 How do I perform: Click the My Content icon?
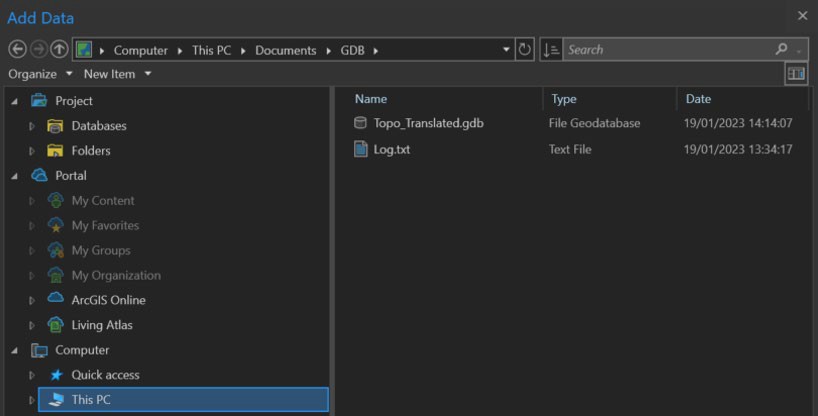[55, 200]
